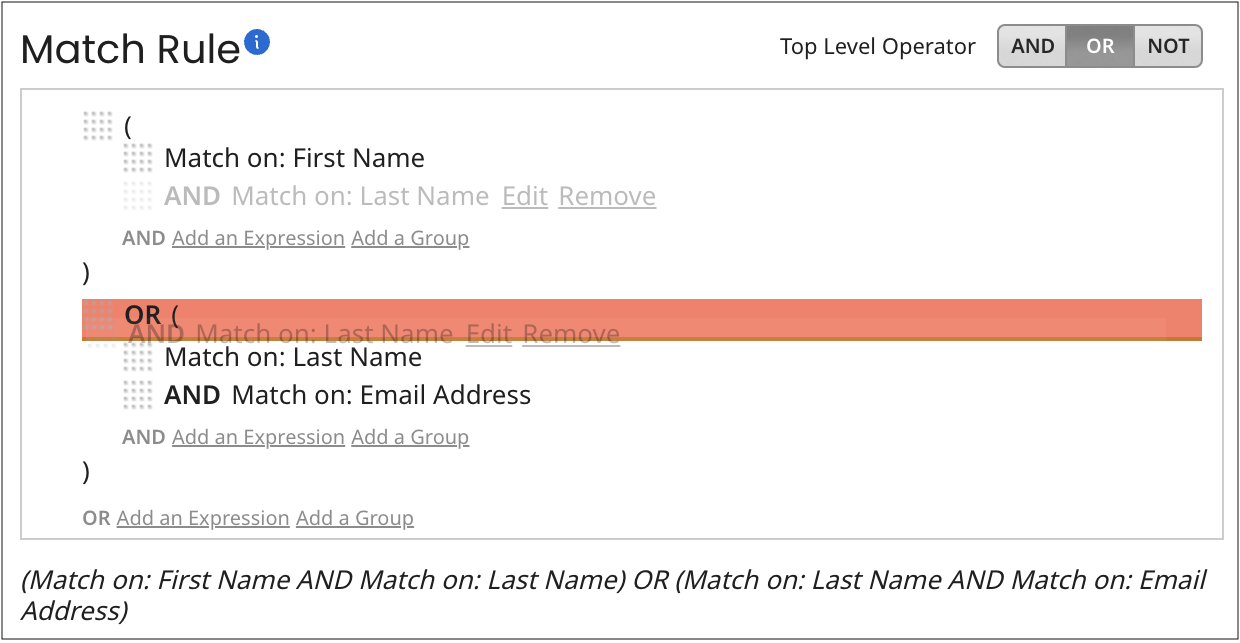The width and height of the screenshot is (1240, 643).
Task: Click the drag handle beside Last Name in second group
Action: click(x=140, y=357)
